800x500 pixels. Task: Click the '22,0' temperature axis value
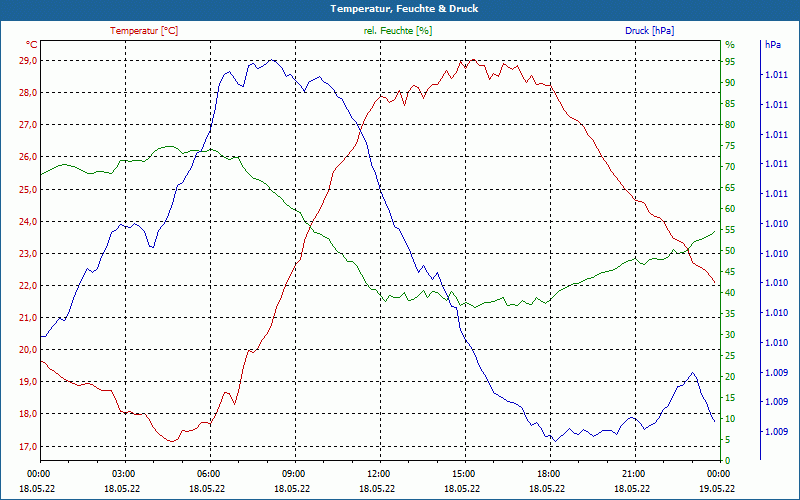pyautogui.click(x=28, y=286)
